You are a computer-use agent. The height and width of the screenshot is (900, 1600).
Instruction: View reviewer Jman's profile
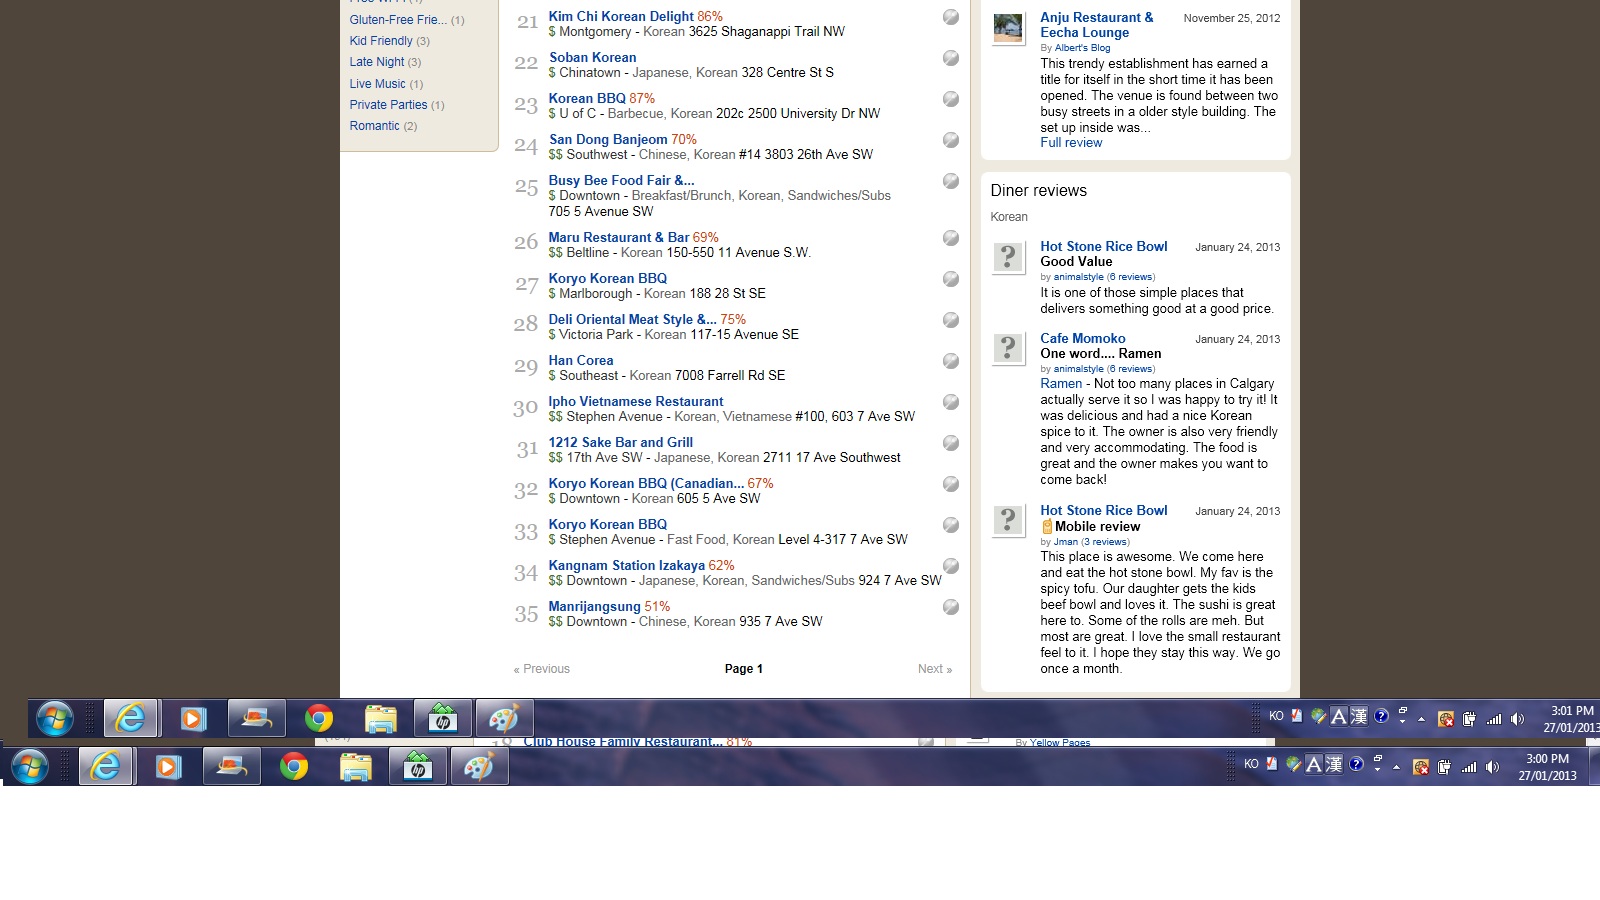1066,542
